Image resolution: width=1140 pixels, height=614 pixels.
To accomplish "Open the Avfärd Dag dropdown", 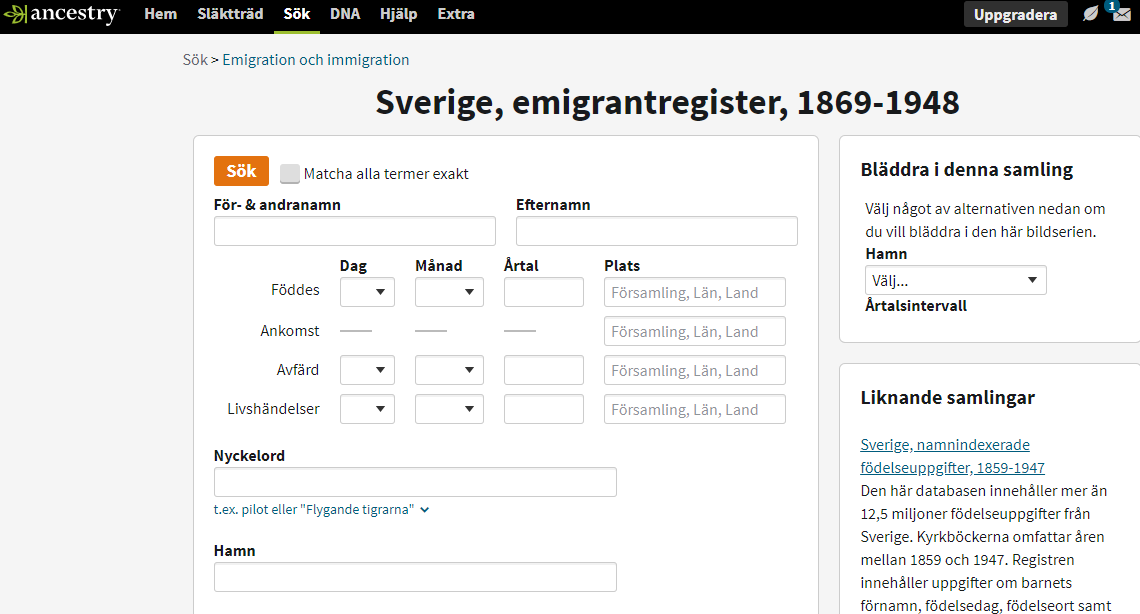I will tap(367, 370).
